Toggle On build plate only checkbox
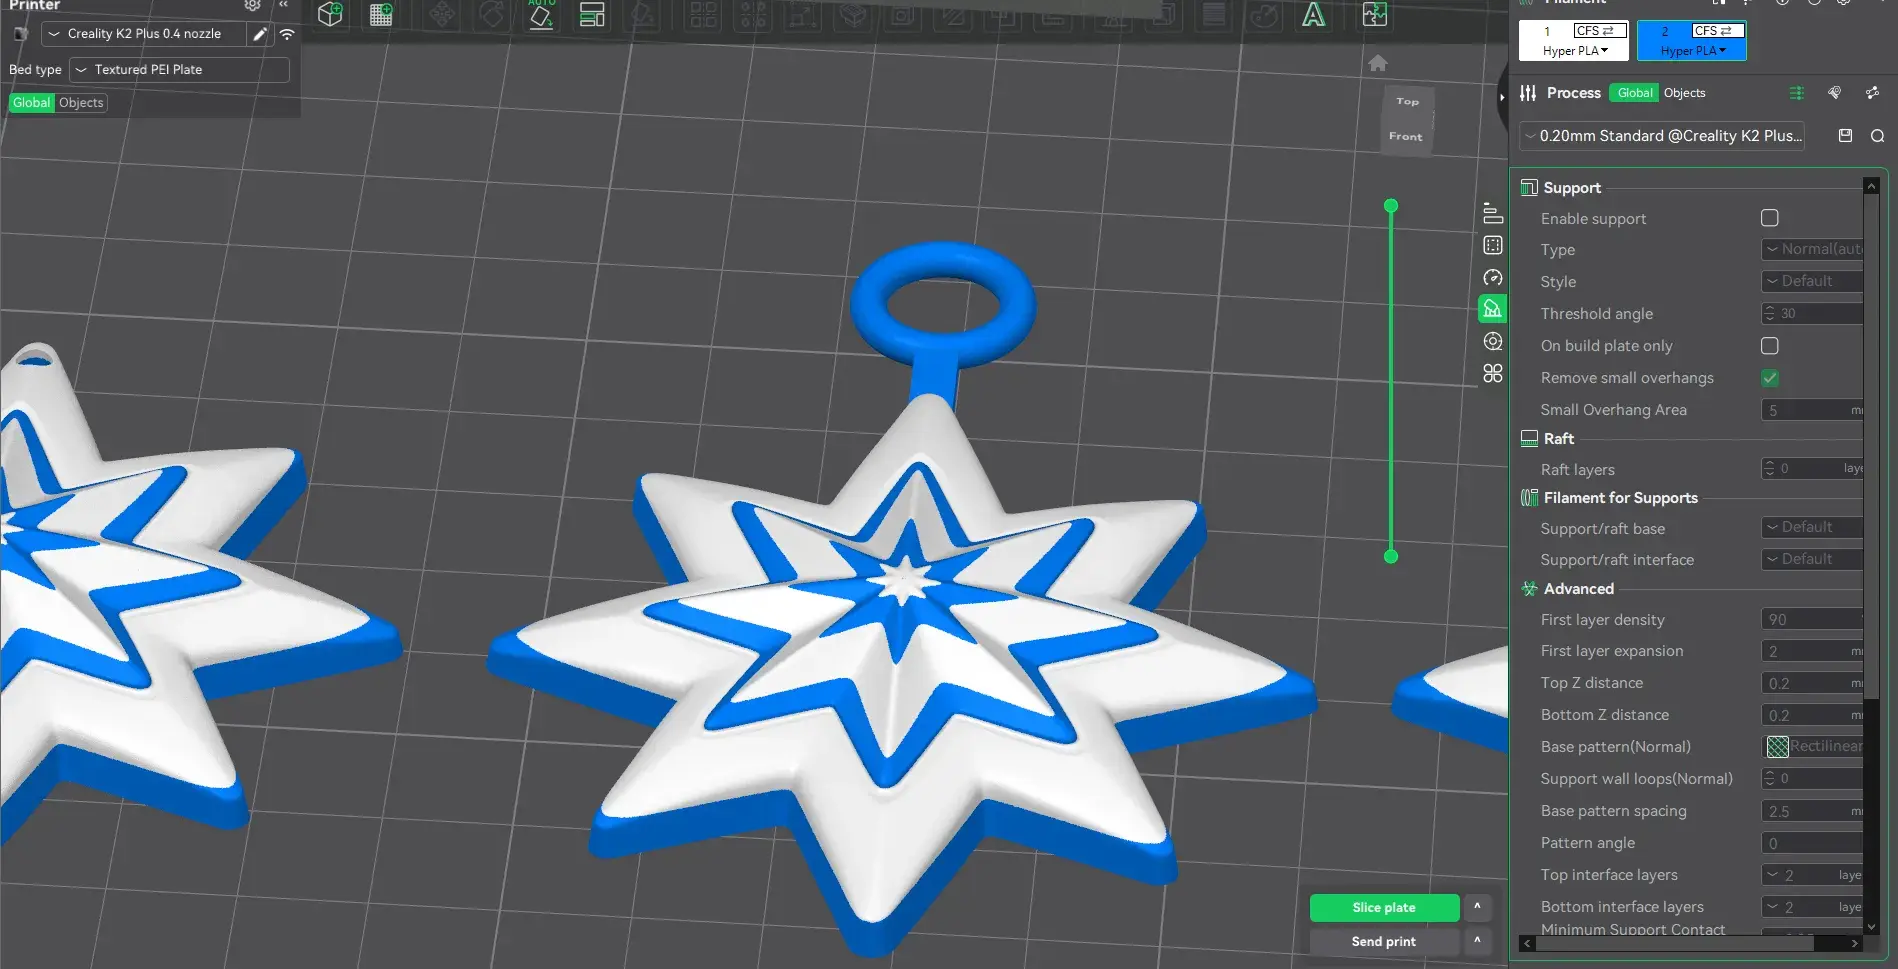This screenshot has height=969, width=1898. tap(1769, 346)
